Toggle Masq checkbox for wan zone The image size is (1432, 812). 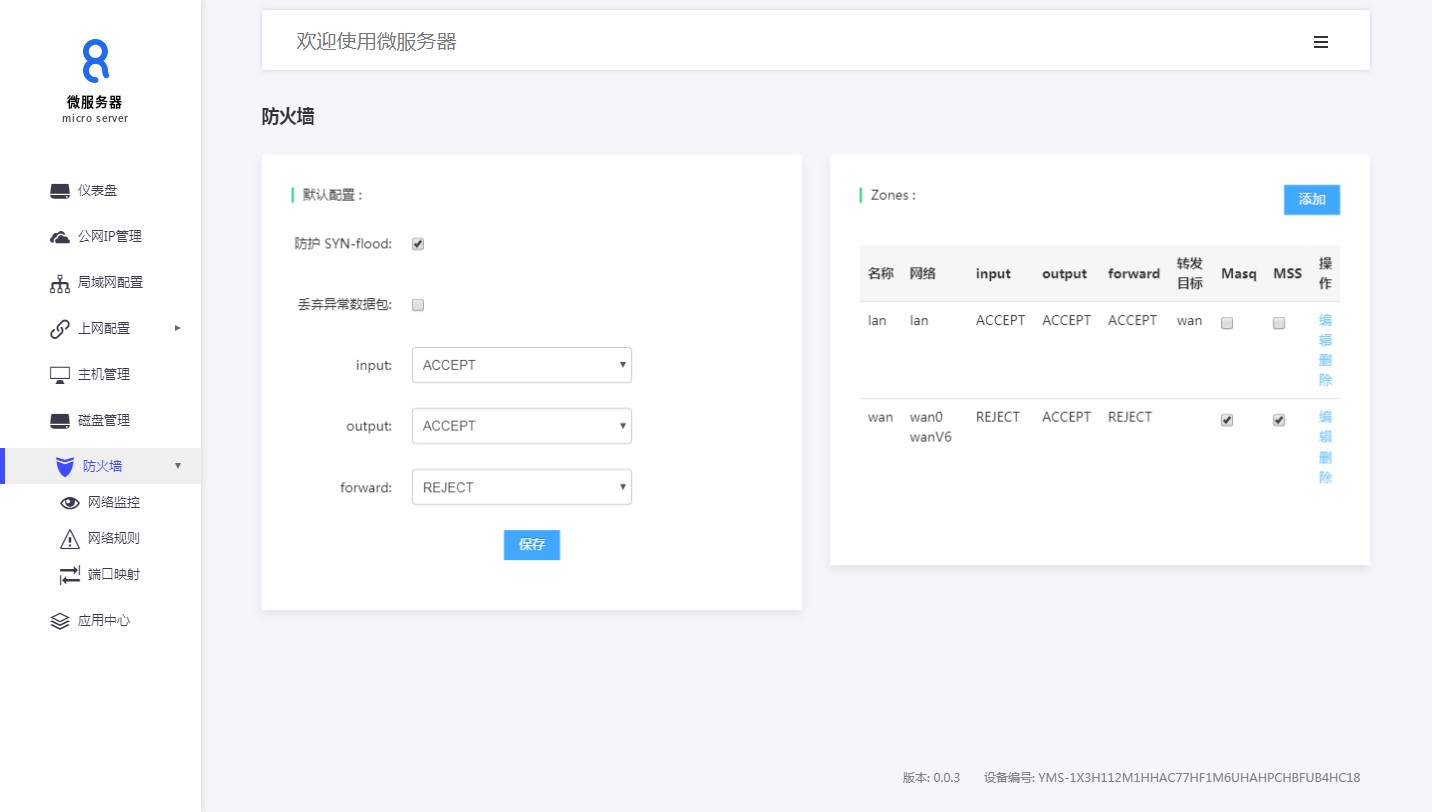(1227, 421)
